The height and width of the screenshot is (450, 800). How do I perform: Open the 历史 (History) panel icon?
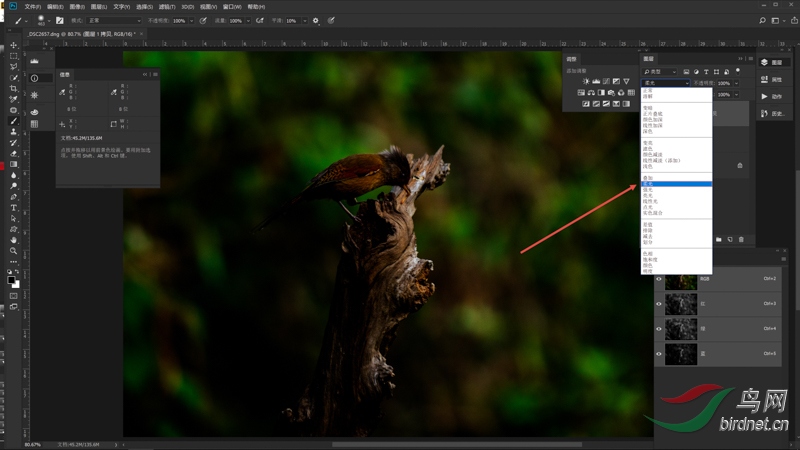click(x=764, y=113)
